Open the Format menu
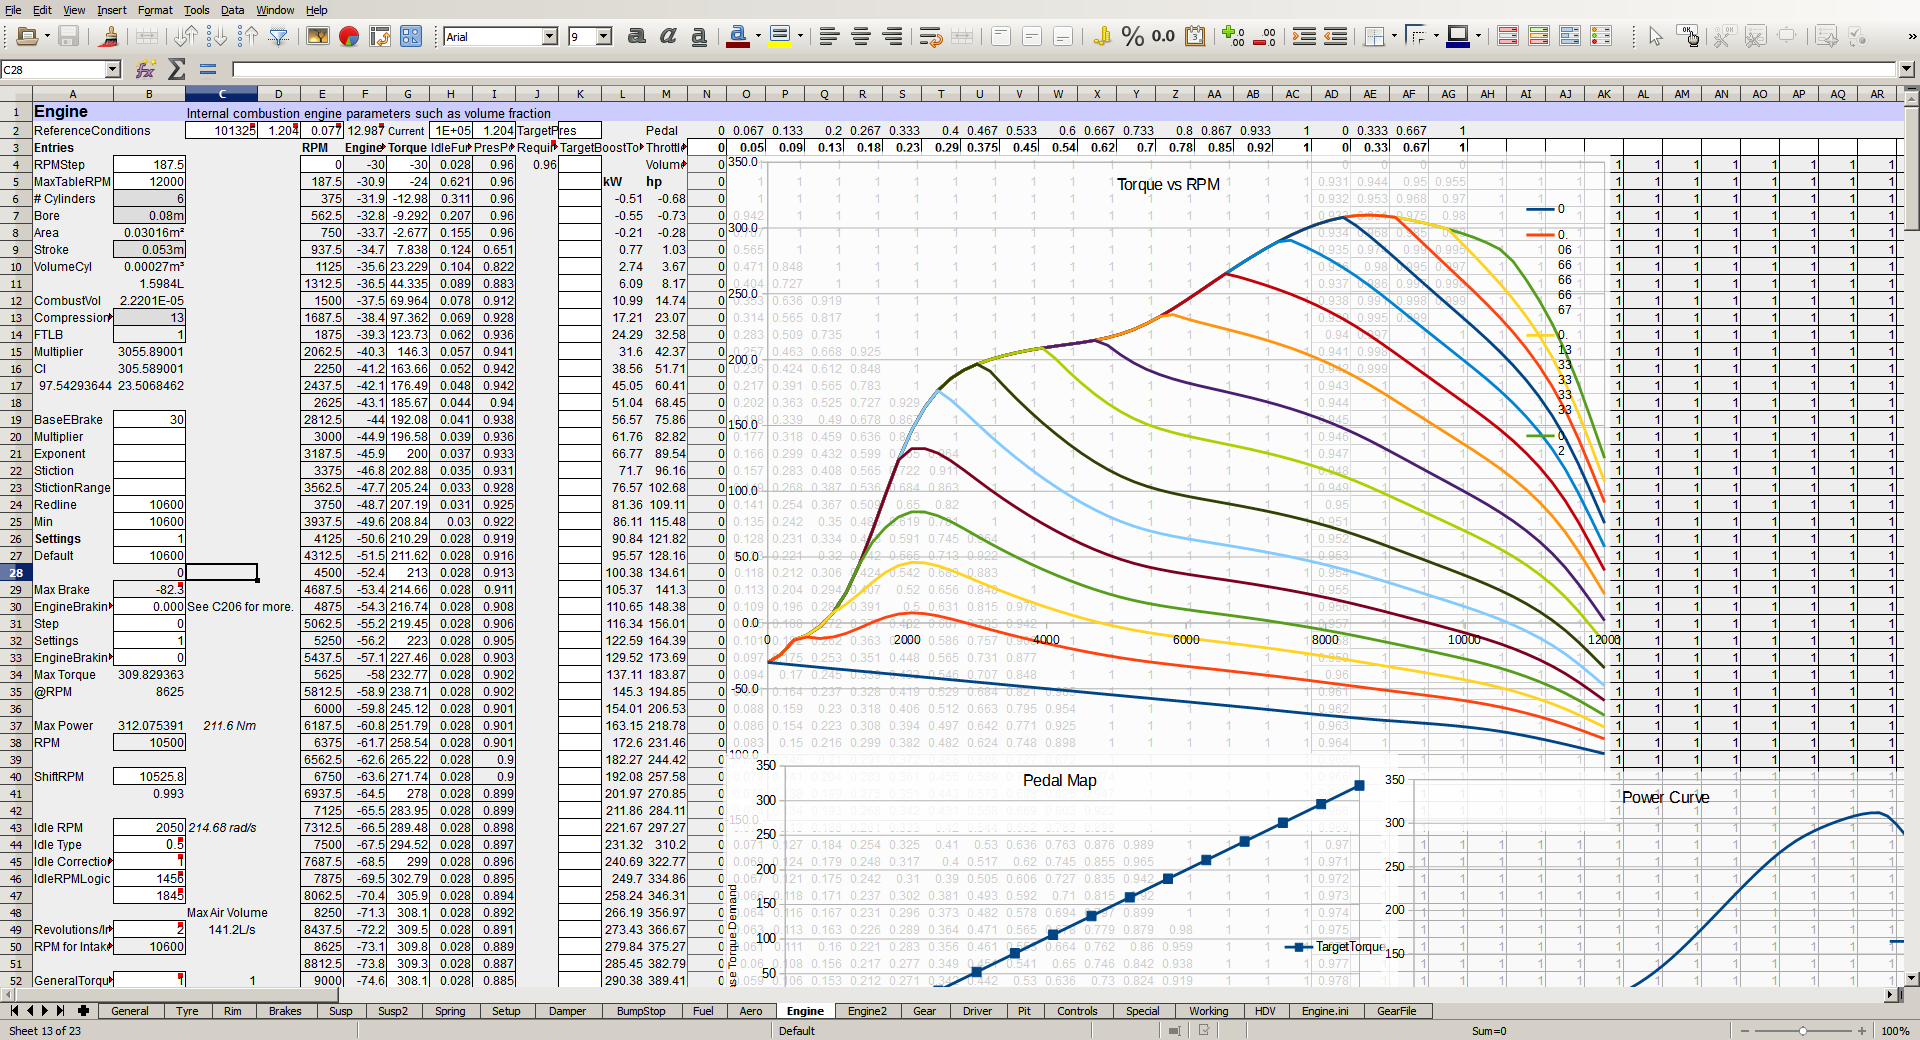This screenshot has height=1040, width=1920. [x=155, y=10]
